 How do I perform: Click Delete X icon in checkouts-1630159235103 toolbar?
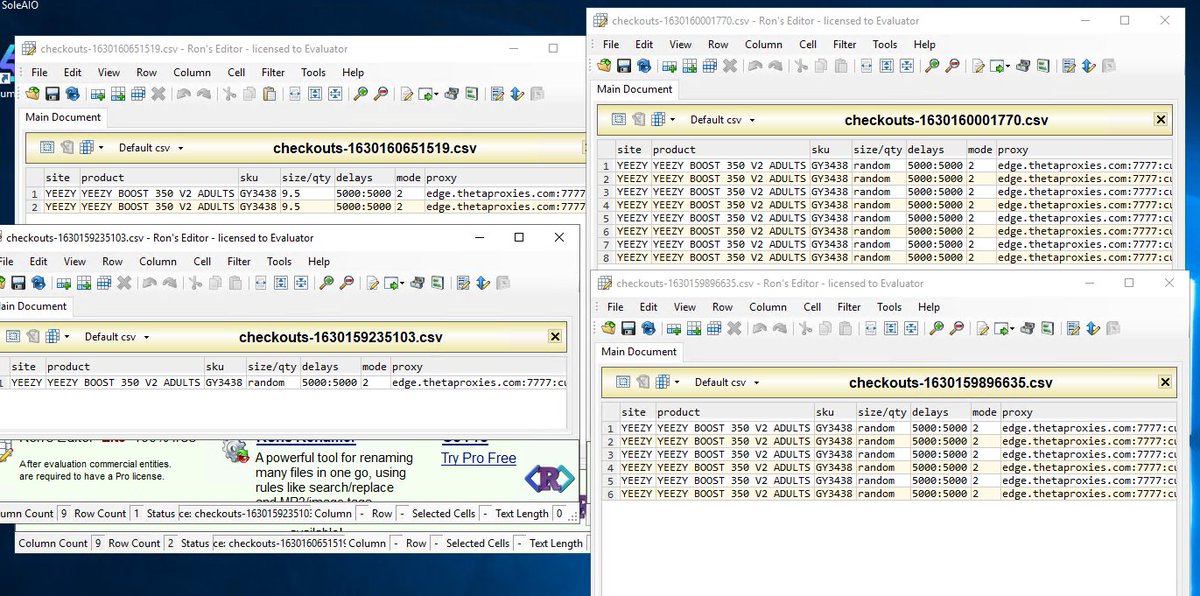(123, 282)
